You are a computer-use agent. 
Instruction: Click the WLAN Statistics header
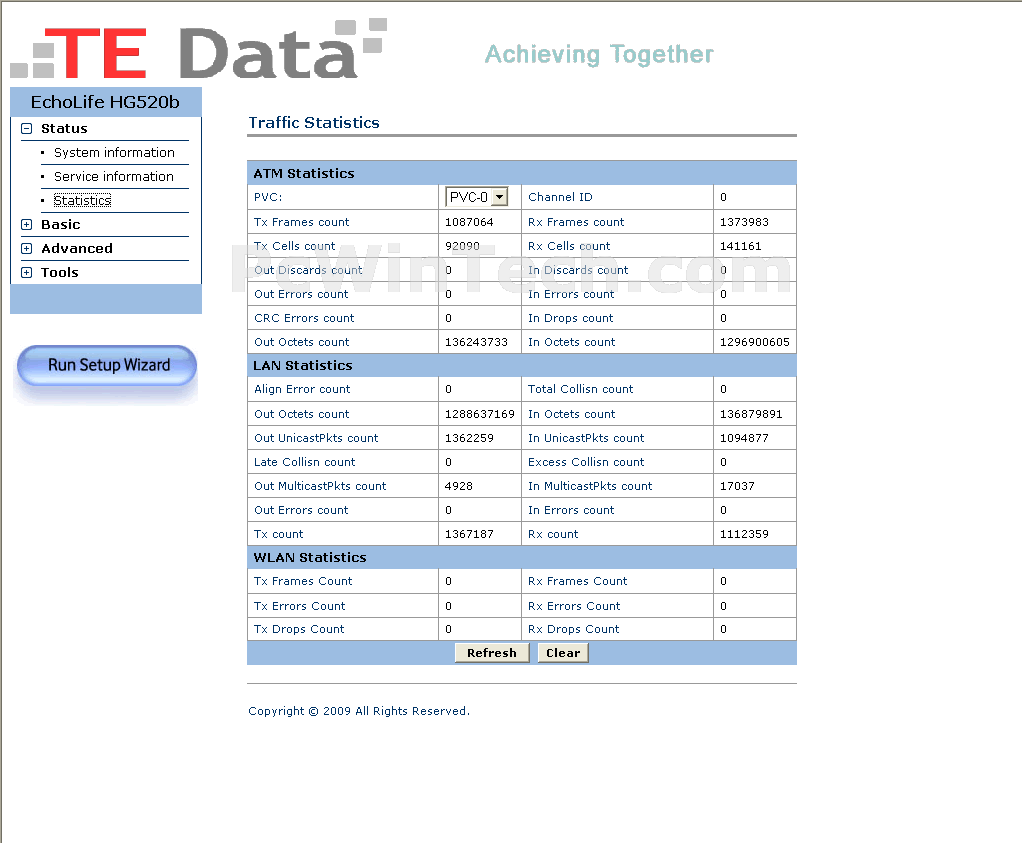[x=310, y=557]
